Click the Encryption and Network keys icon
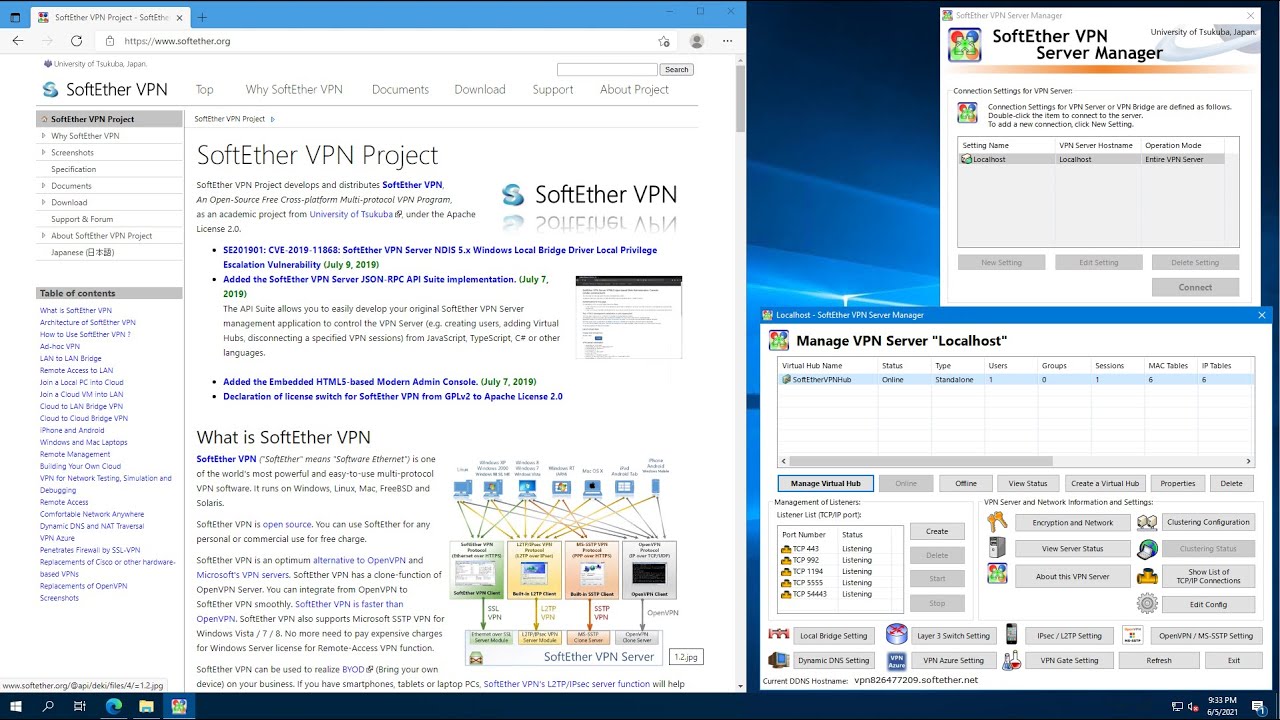The width and height of the screenshot is (1280, 720). (x=997, y=522)
